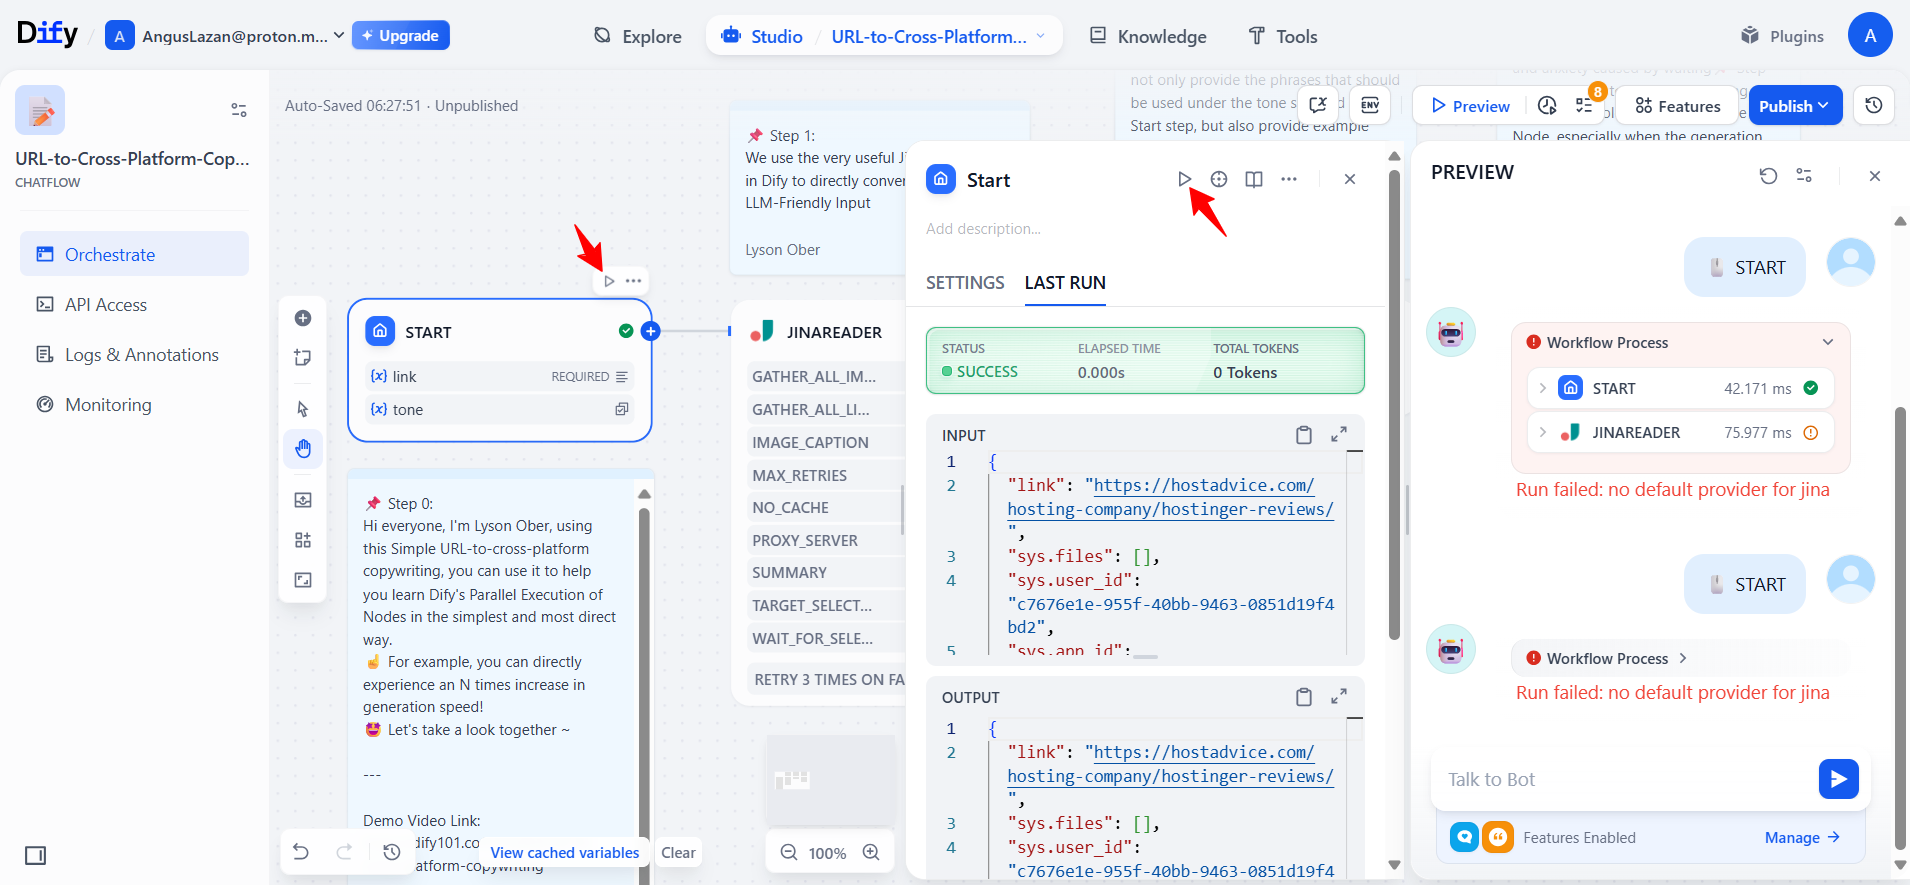Viewport: 1910px width, 885px height.
Task: Copy the OUTPUT JSON
Action: click(x=1304, y=697)
